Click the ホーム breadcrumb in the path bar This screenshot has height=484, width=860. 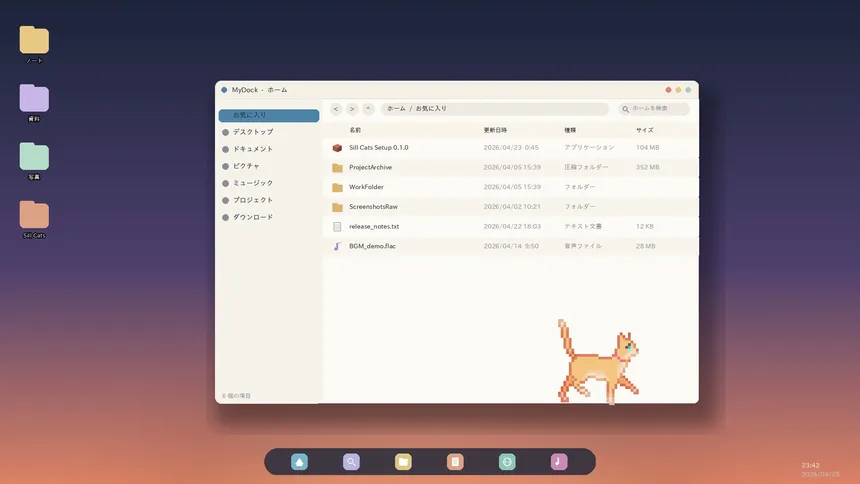(x=396, y=109)
